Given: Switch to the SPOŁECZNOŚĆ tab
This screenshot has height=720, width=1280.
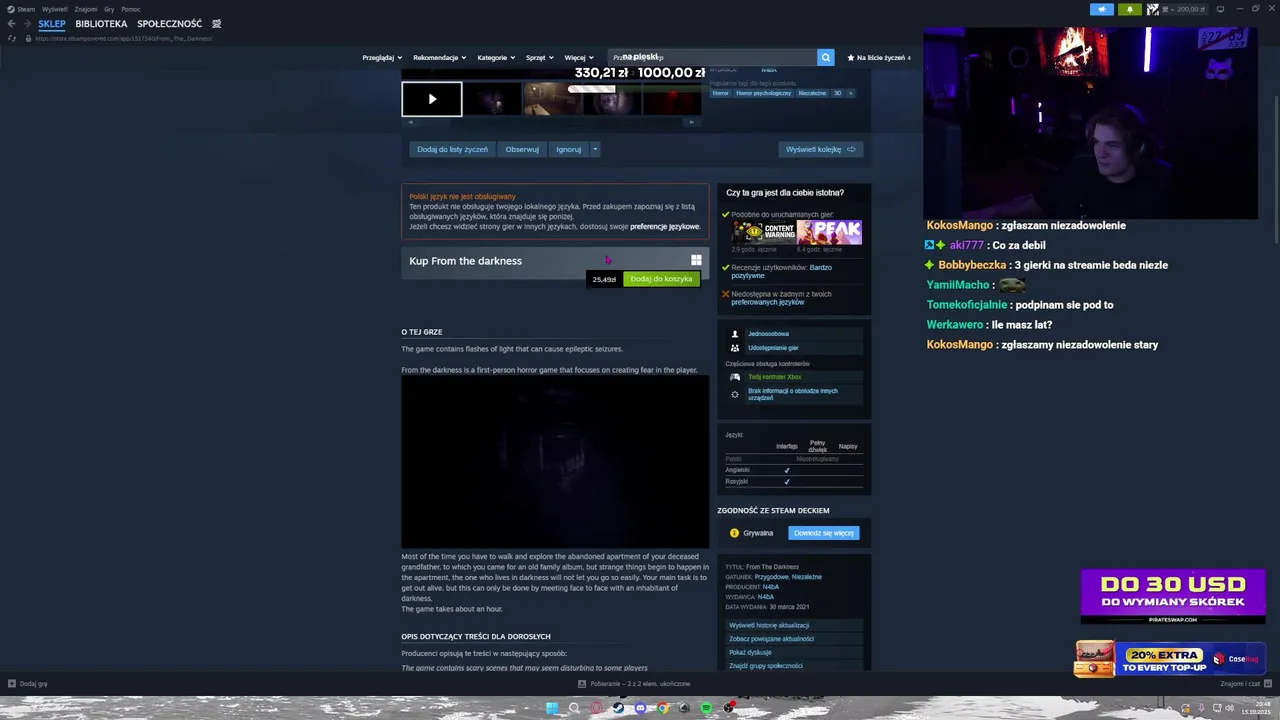Looking at the screenshot, I should click(169, 24).
